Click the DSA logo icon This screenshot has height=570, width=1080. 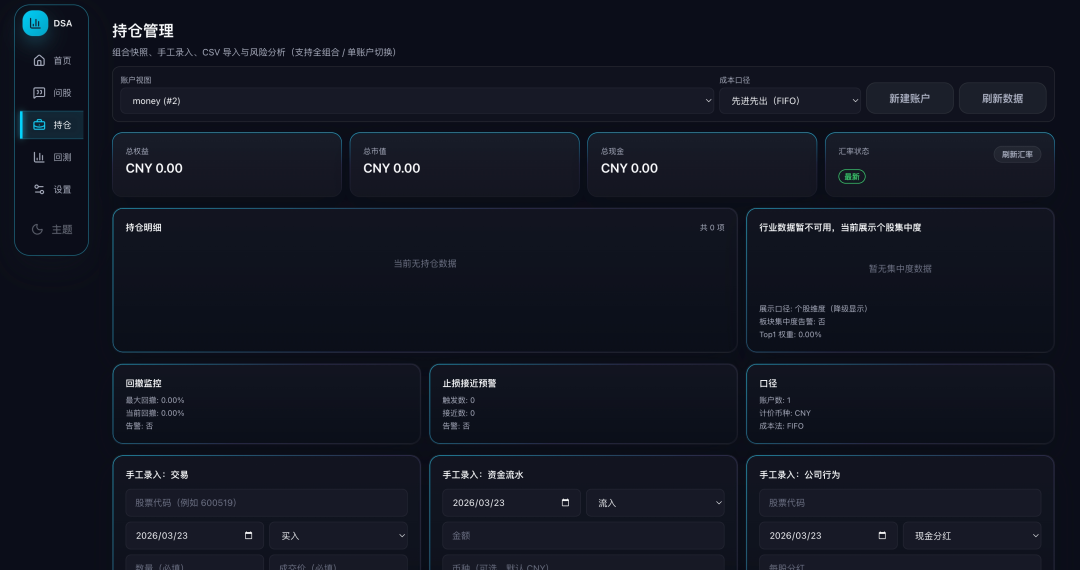click(35, 23)
